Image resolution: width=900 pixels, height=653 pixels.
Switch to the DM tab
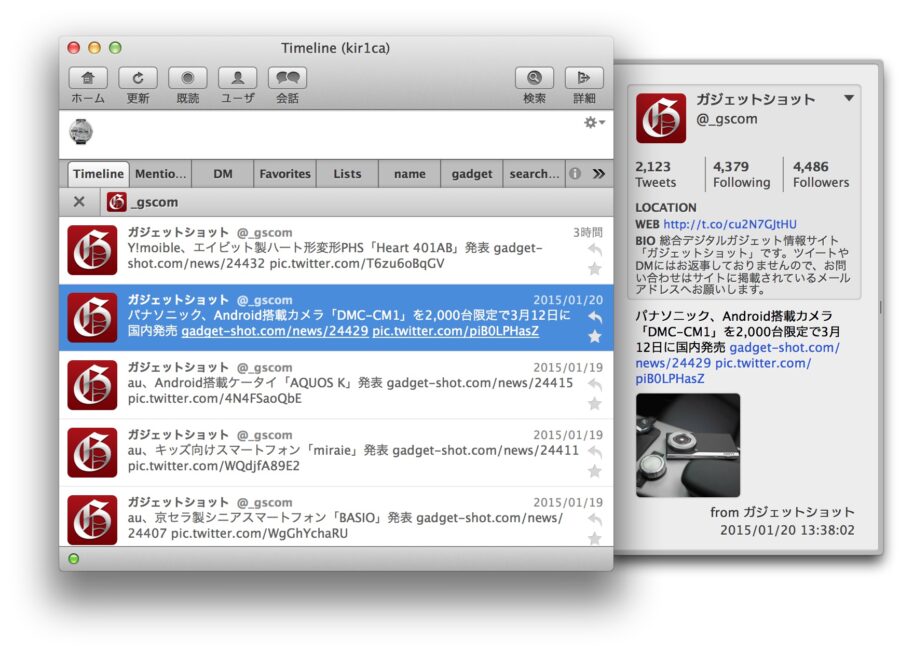point(223,174)
